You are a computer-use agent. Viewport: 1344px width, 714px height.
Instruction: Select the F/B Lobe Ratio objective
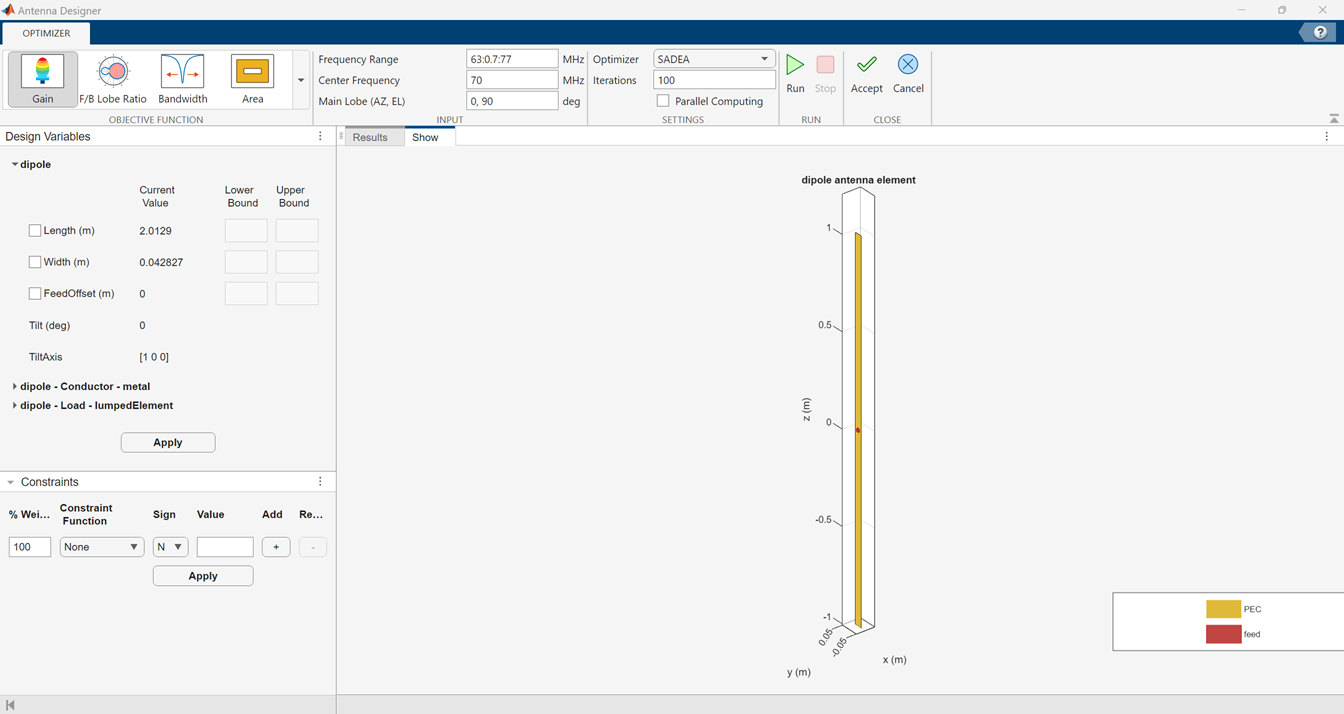tap(113, 78)
